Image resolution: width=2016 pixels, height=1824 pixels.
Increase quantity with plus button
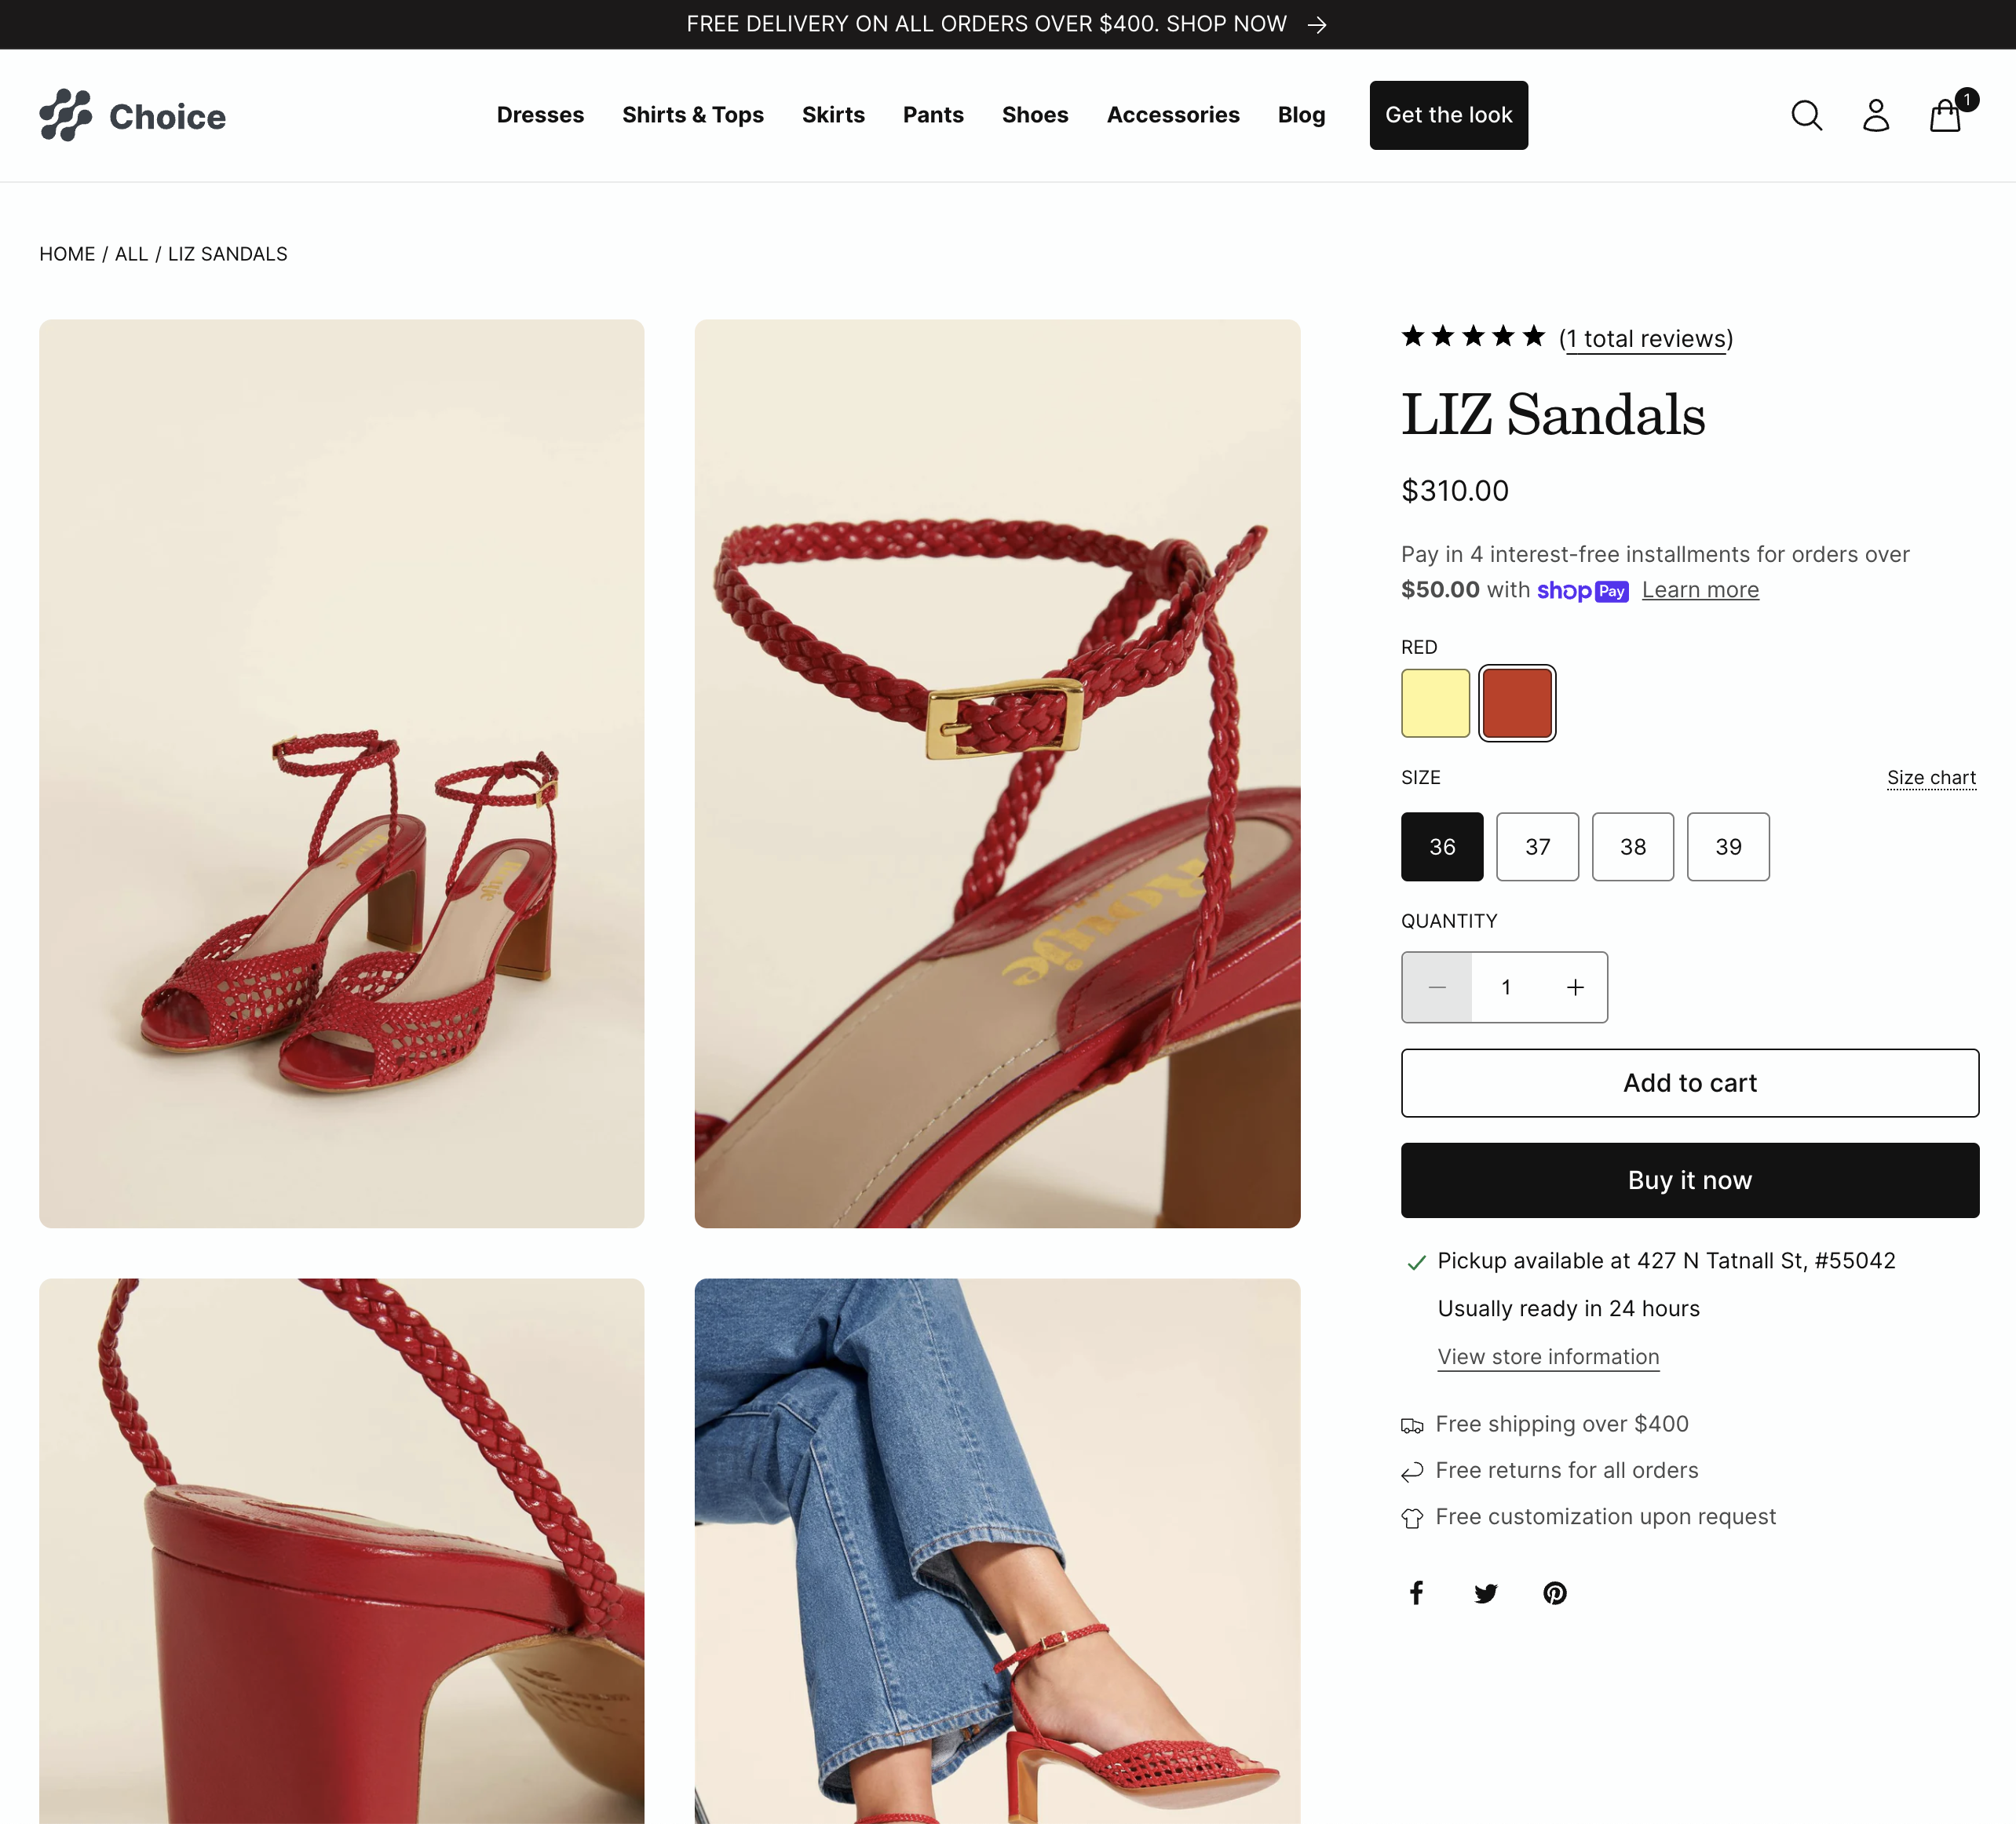coord(1575,988)
